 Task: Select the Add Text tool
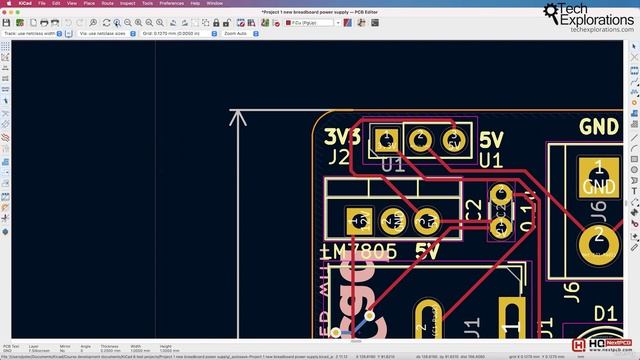coord(634,191)
